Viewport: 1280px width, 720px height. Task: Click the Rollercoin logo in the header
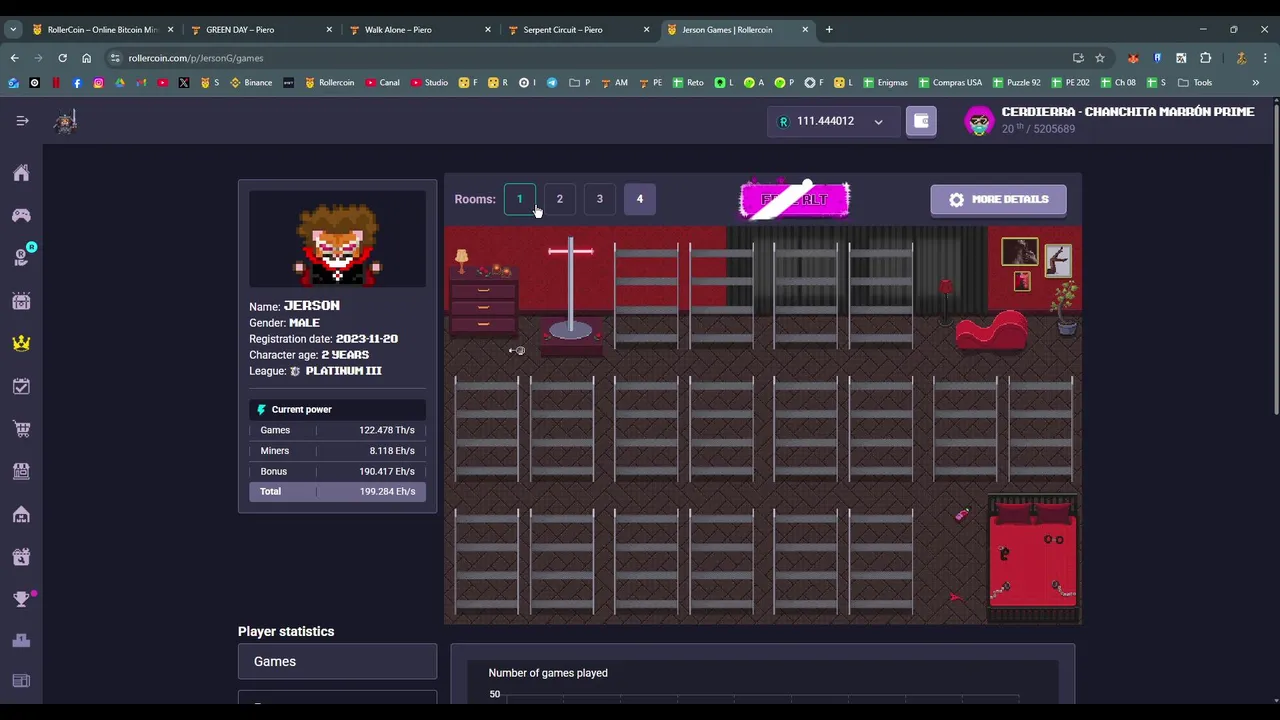tap(66, 122)
